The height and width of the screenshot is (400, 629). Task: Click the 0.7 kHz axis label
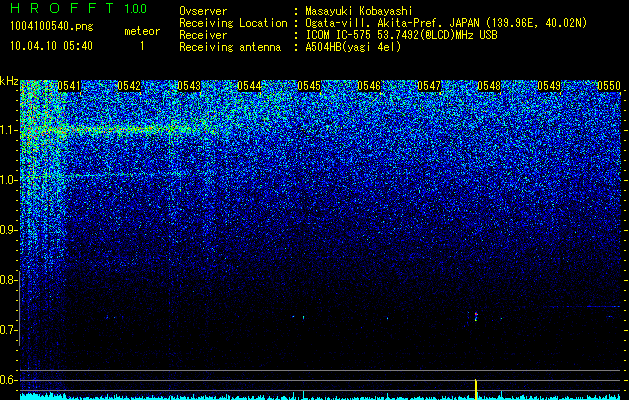8,330
